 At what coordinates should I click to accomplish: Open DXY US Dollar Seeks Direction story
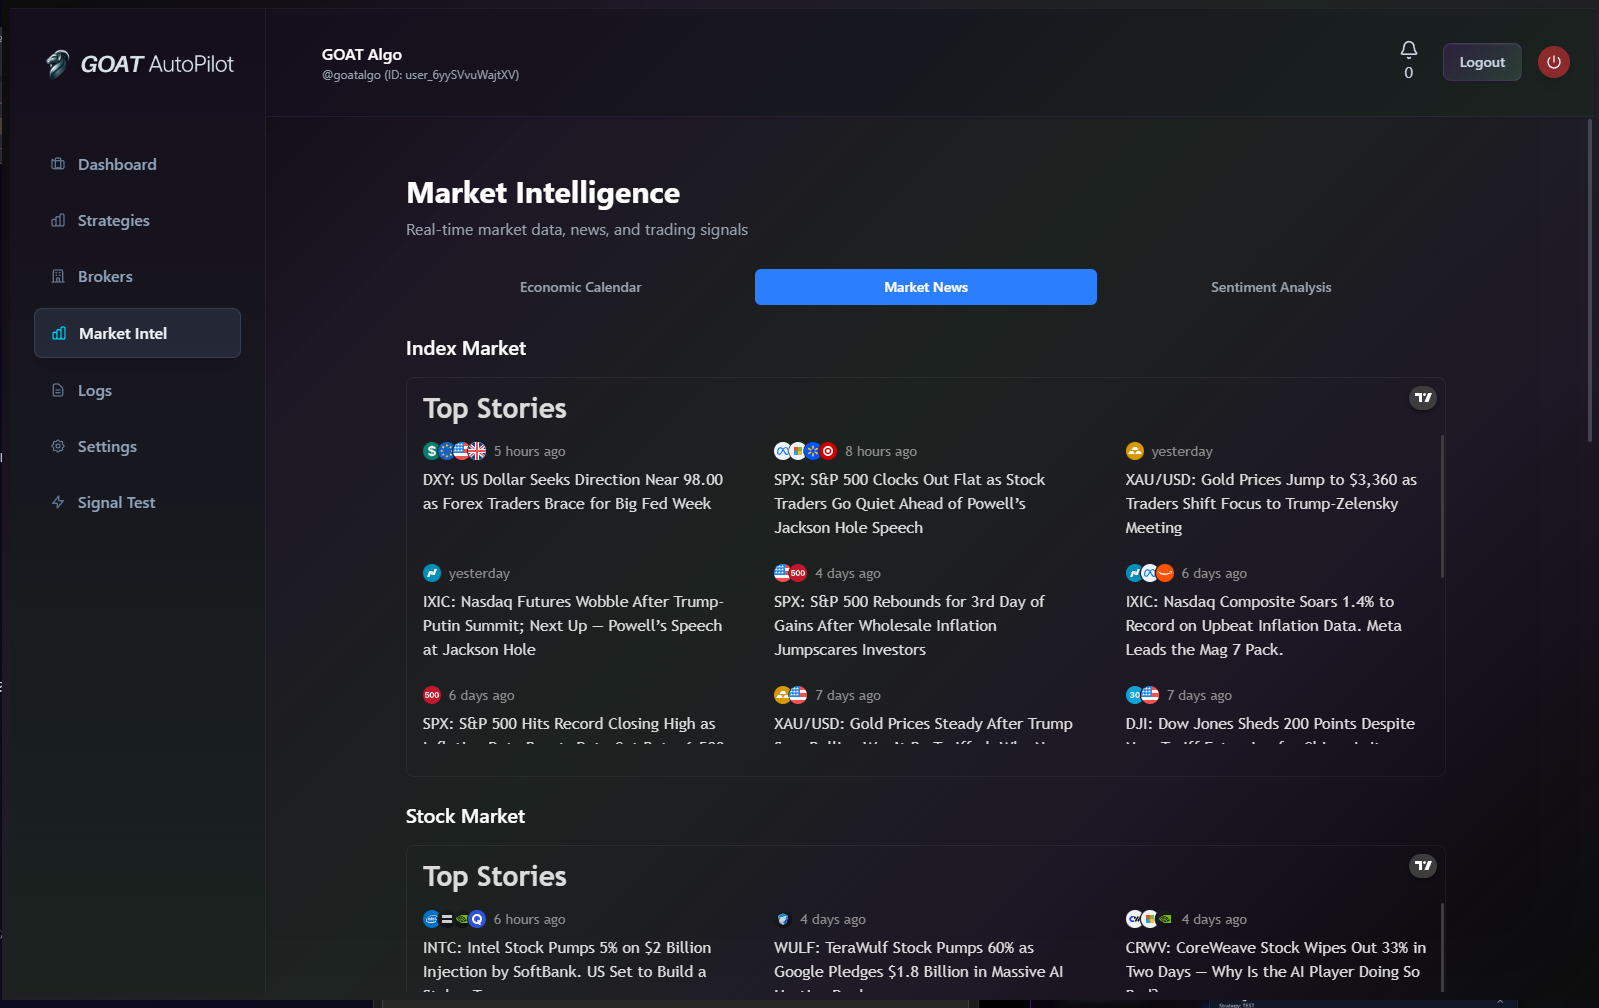coord(572,492)
